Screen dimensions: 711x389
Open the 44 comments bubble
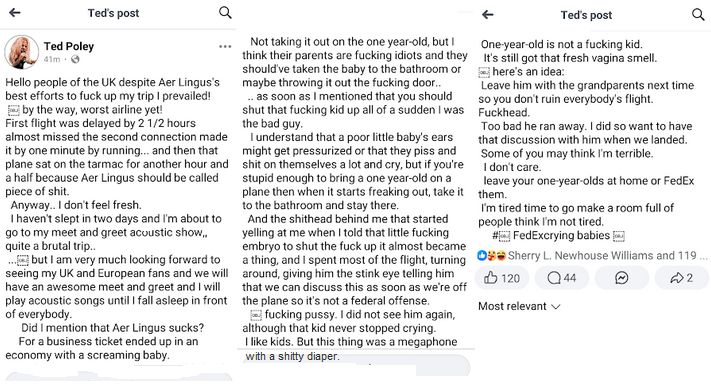click(x=561, y=277)
